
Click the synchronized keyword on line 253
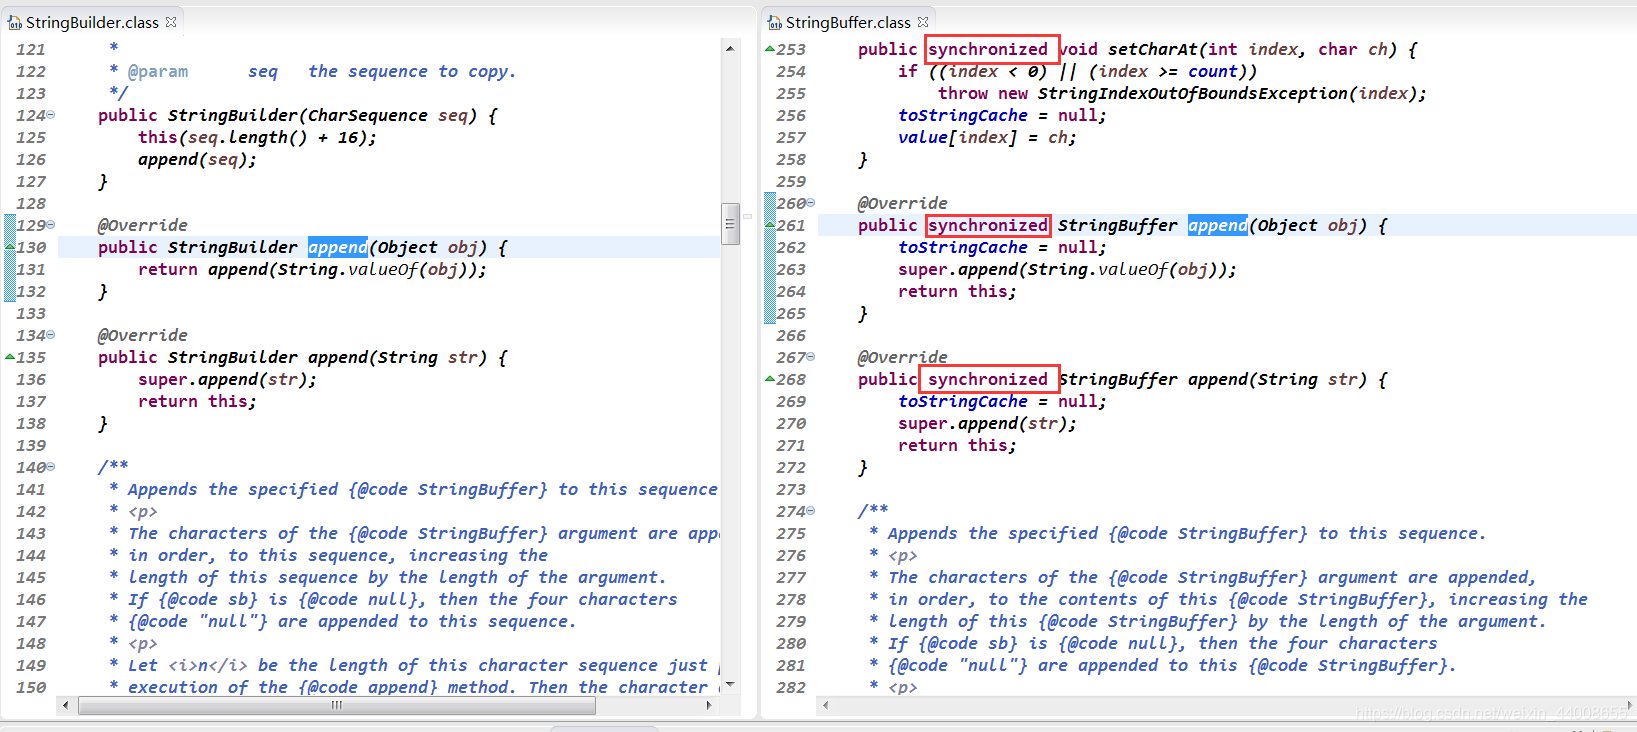point(988,49)
